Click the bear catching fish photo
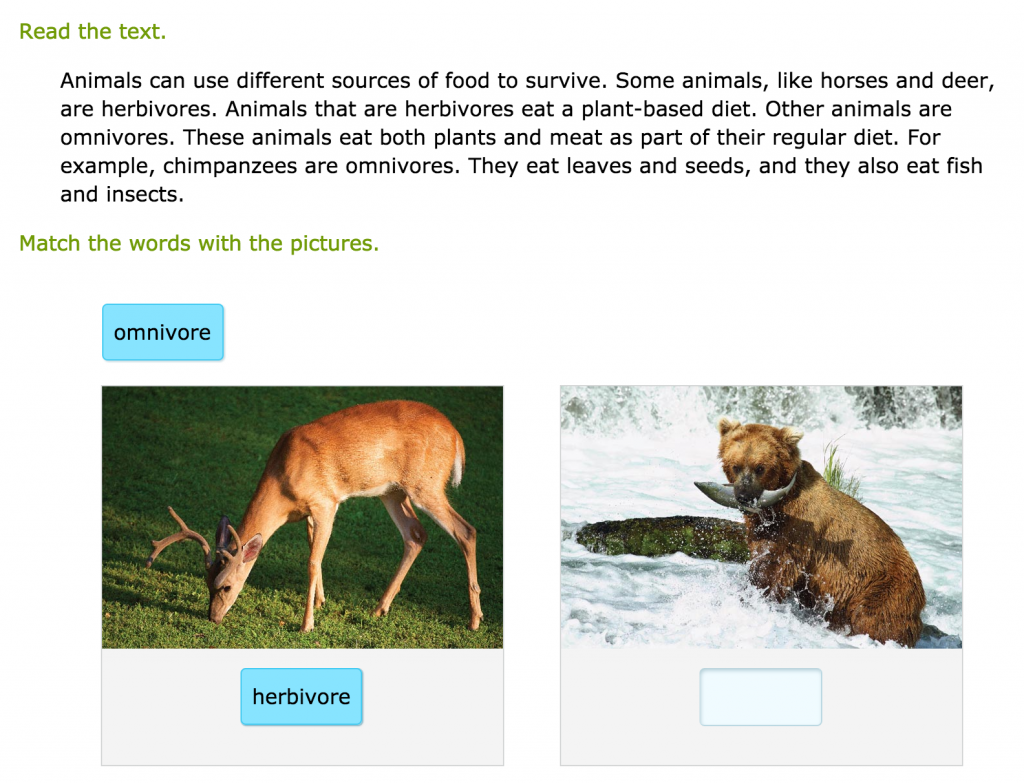The width and height of the screenshot is (1024, 783). tap(761, 517)
